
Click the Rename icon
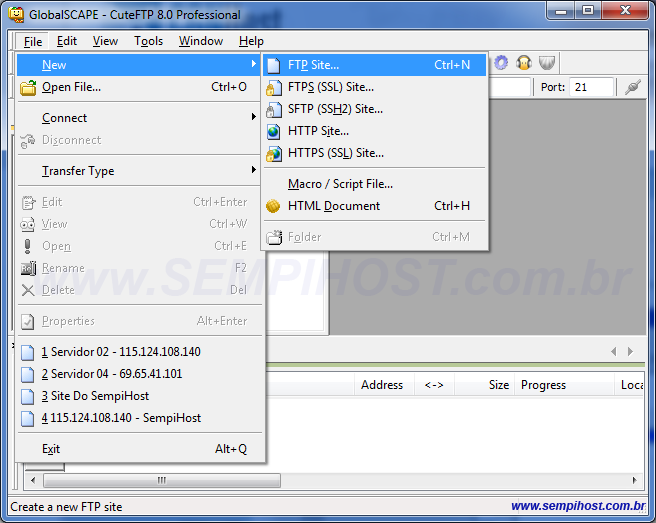pyautogui.click(x=28, y=268)
